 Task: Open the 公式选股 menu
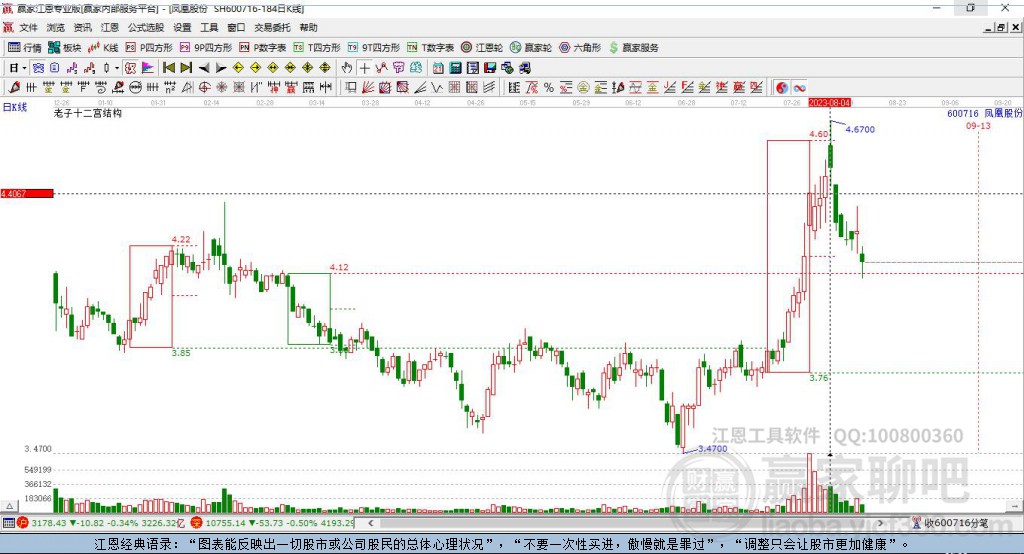click(146, 27)
